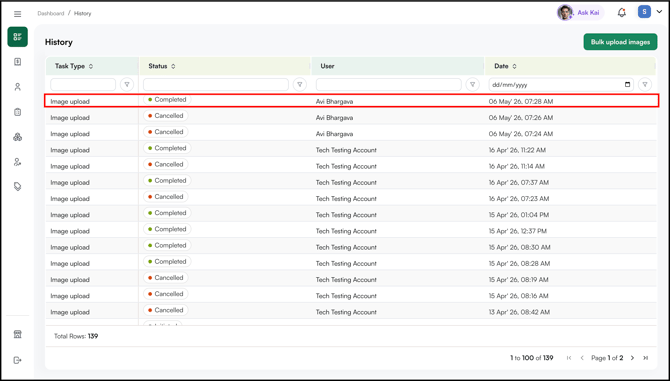Image resolution: width=670 pixels, height=381 pixels.
Task: Select row dated 06 May' 26, 07:28 AM
Action: click(351, 101)
